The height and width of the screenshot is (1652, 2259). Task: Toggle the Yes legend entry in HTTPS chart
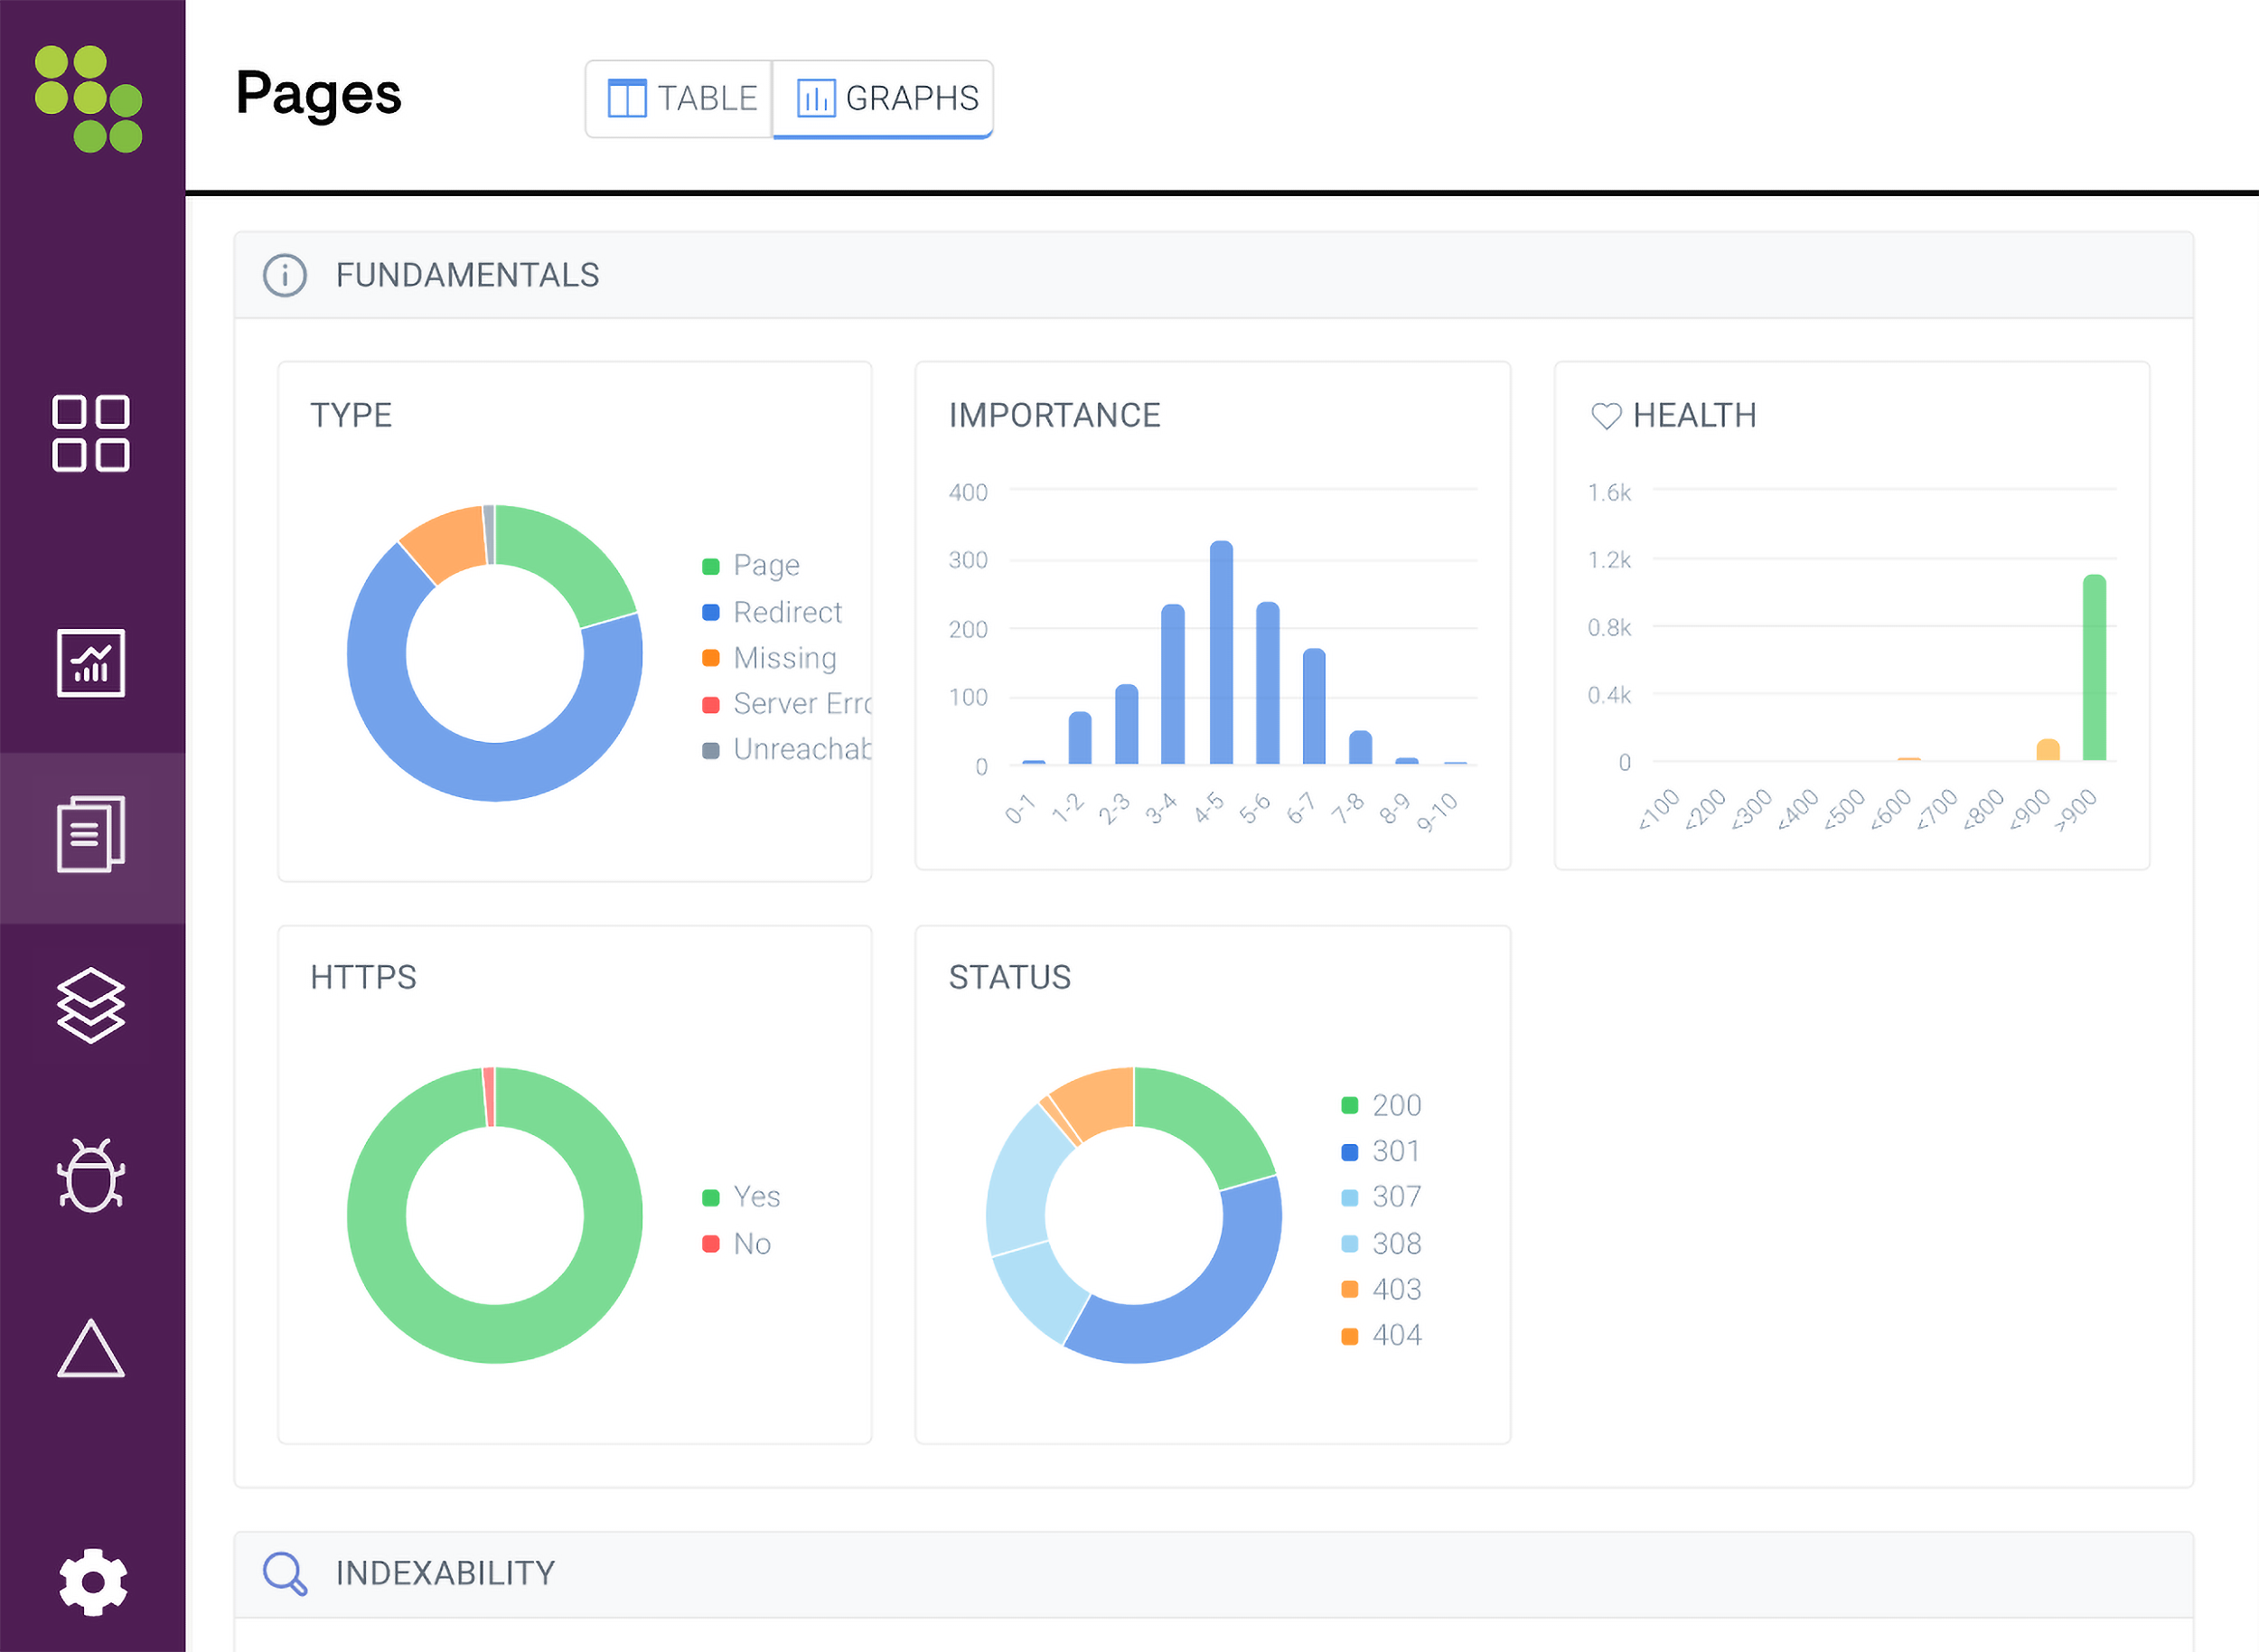(742, 1197)
